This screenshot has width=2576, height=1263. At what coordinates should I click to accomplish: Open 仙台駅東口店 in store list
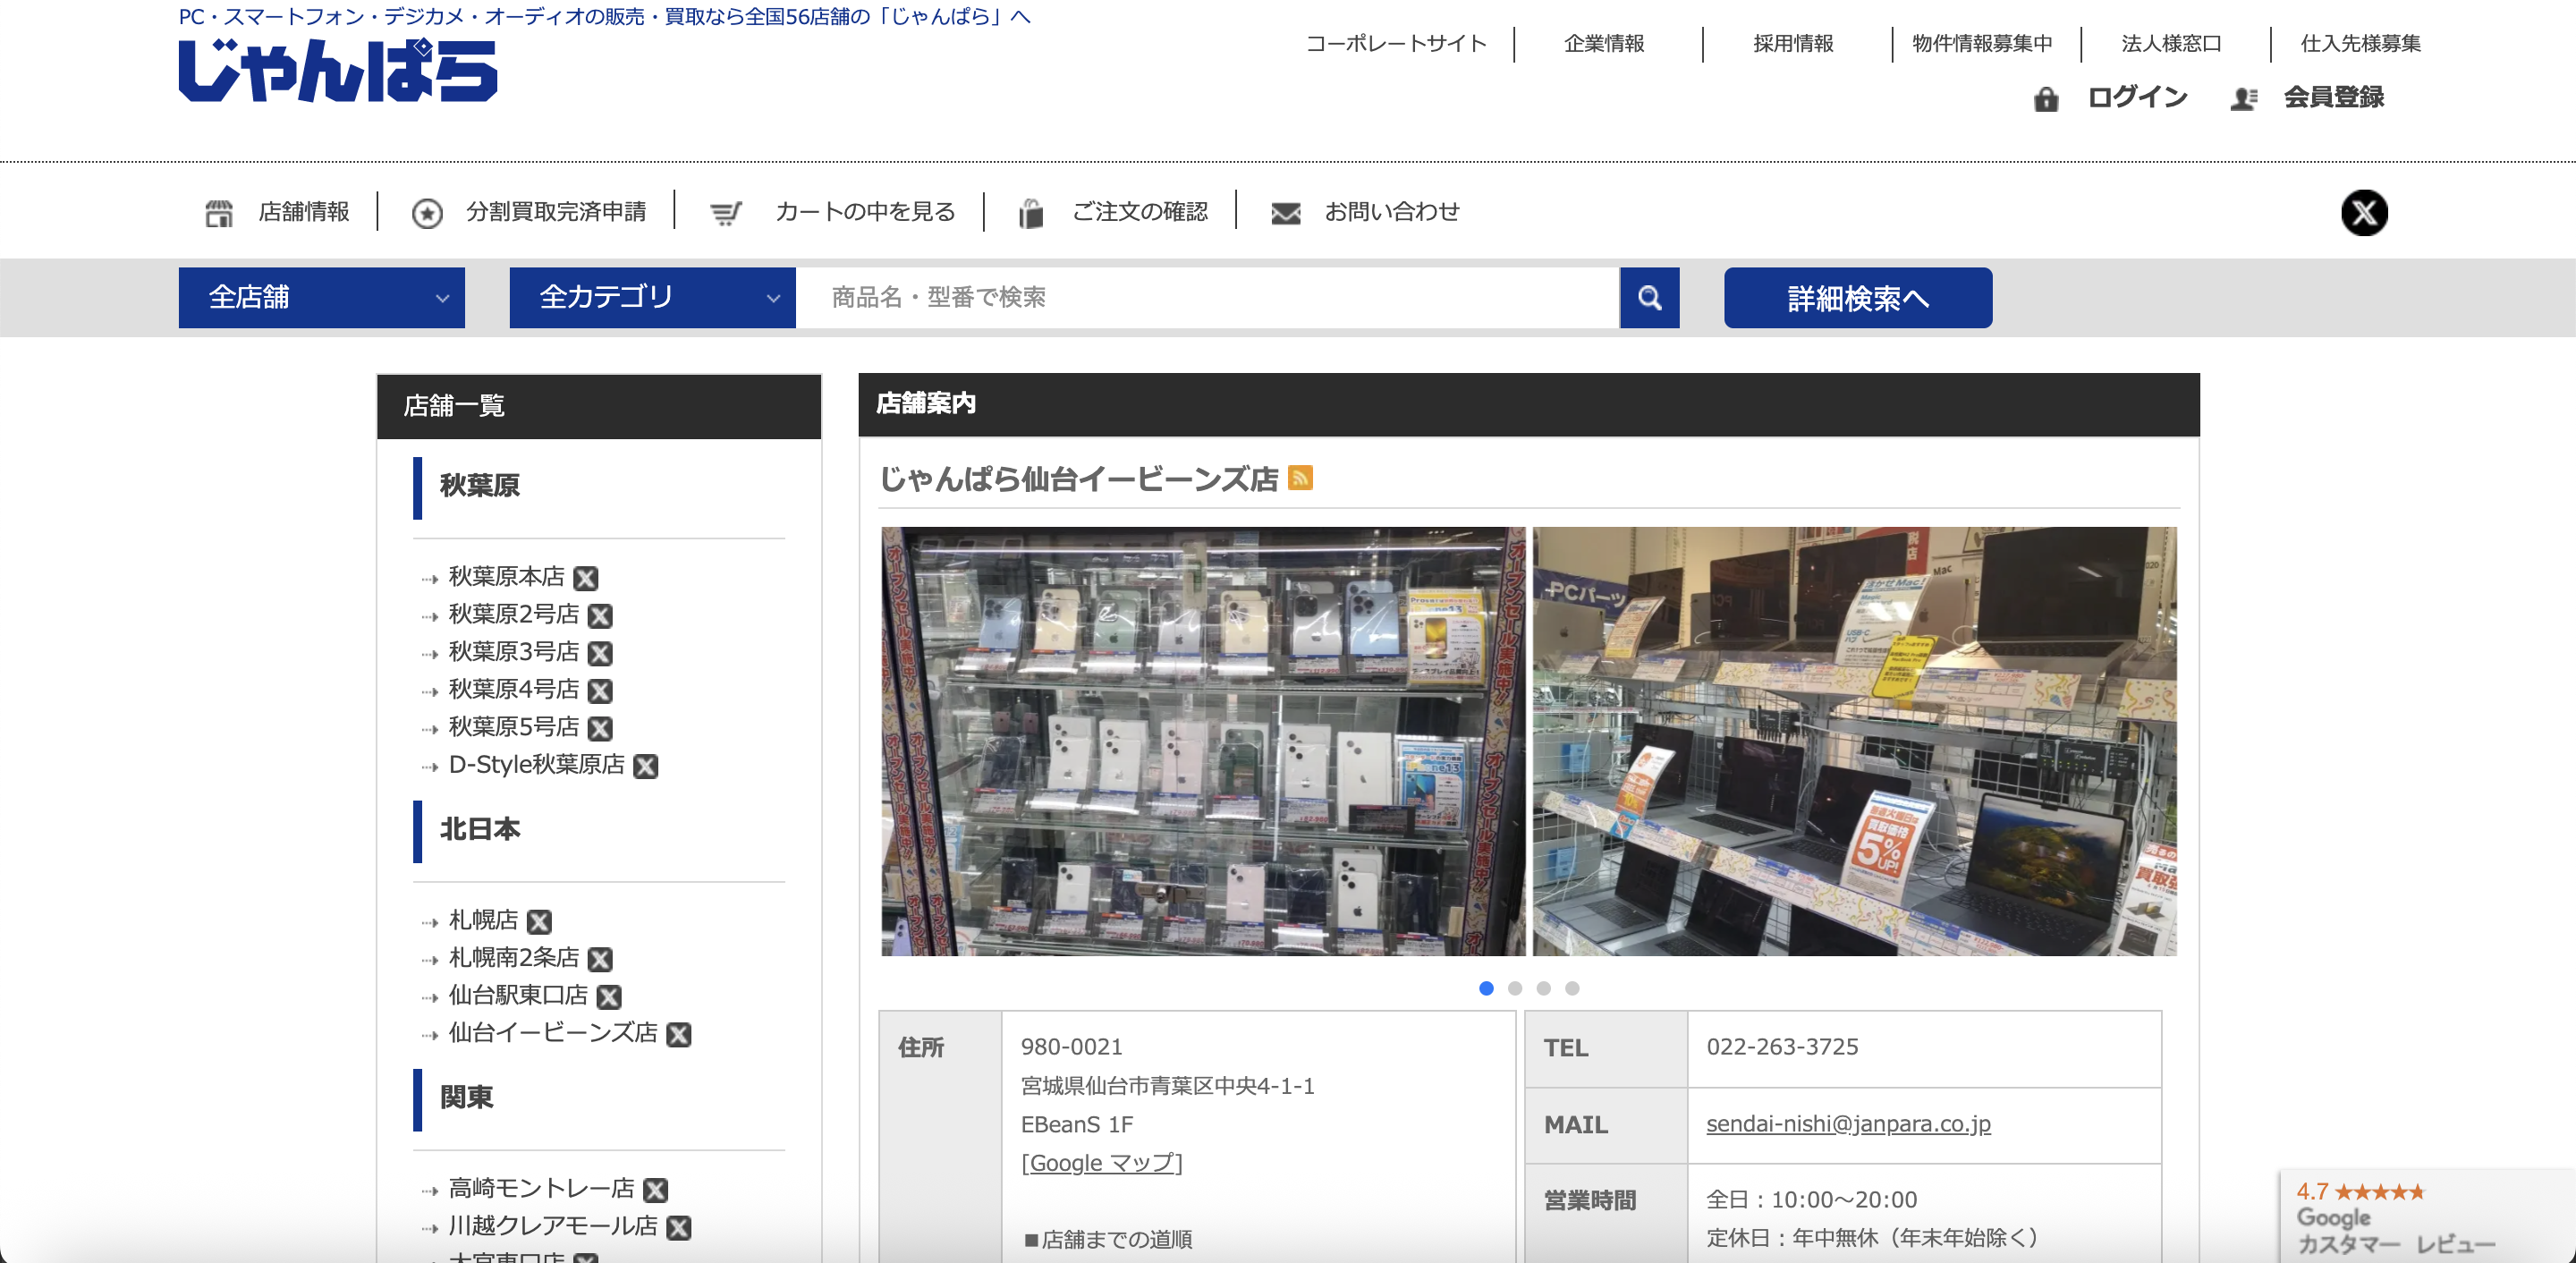coord(518,994)
